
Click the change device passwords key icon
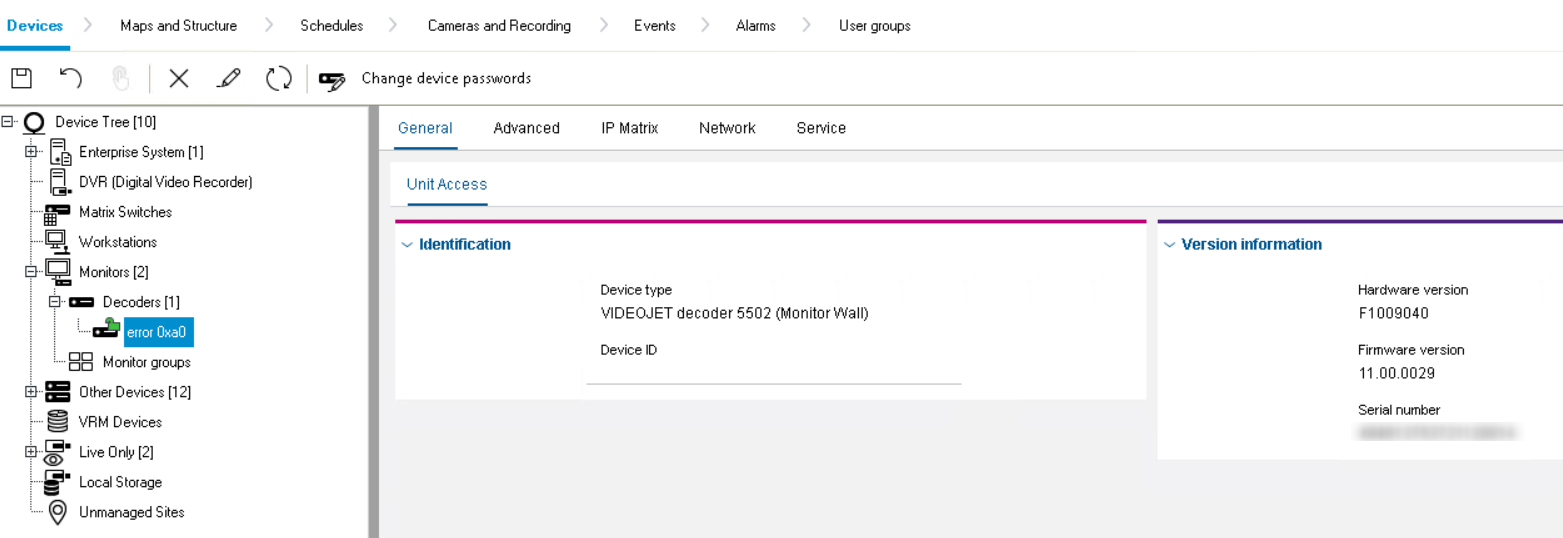coord(332,80)
